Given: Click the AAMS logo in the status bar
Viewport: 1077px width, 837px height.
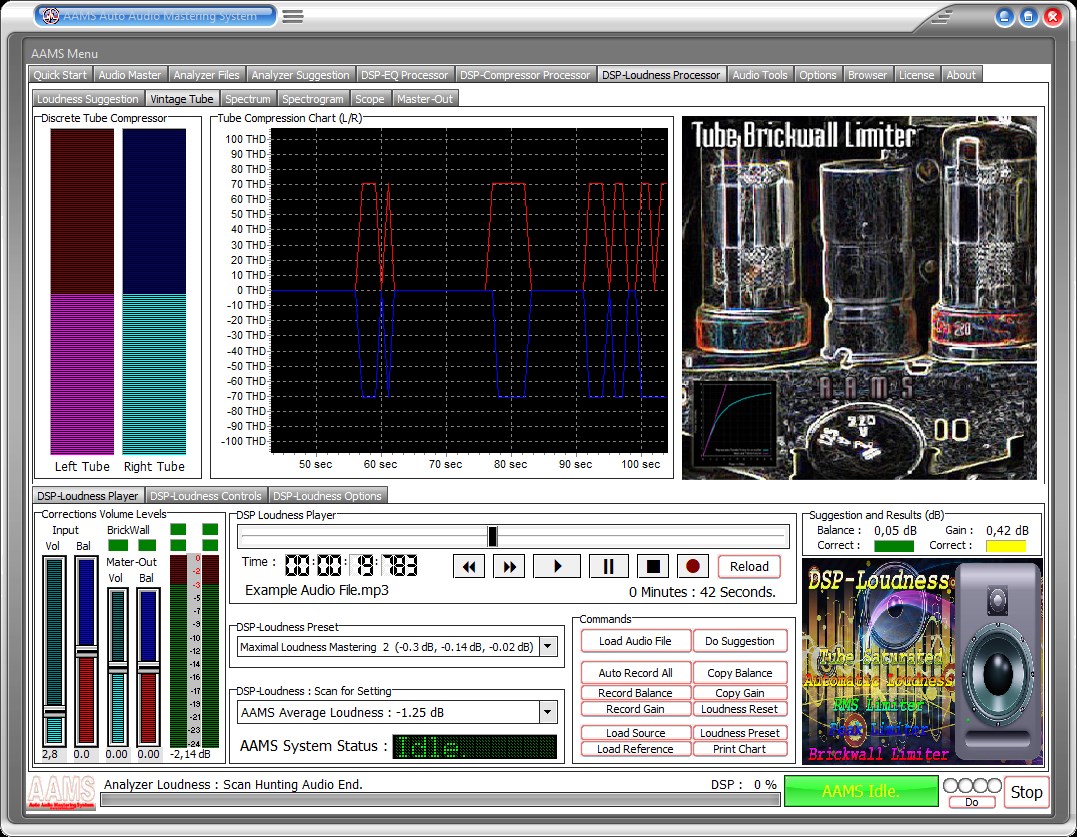Looking at the screenshot, I should tap(62, 792).
